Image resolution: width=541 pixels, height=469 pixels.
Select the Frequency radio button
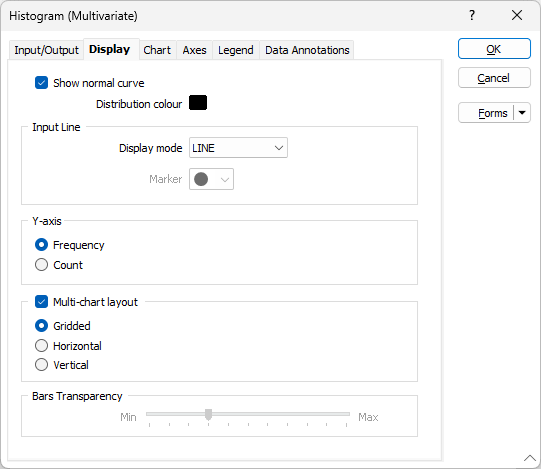click(x=41, y=245)
